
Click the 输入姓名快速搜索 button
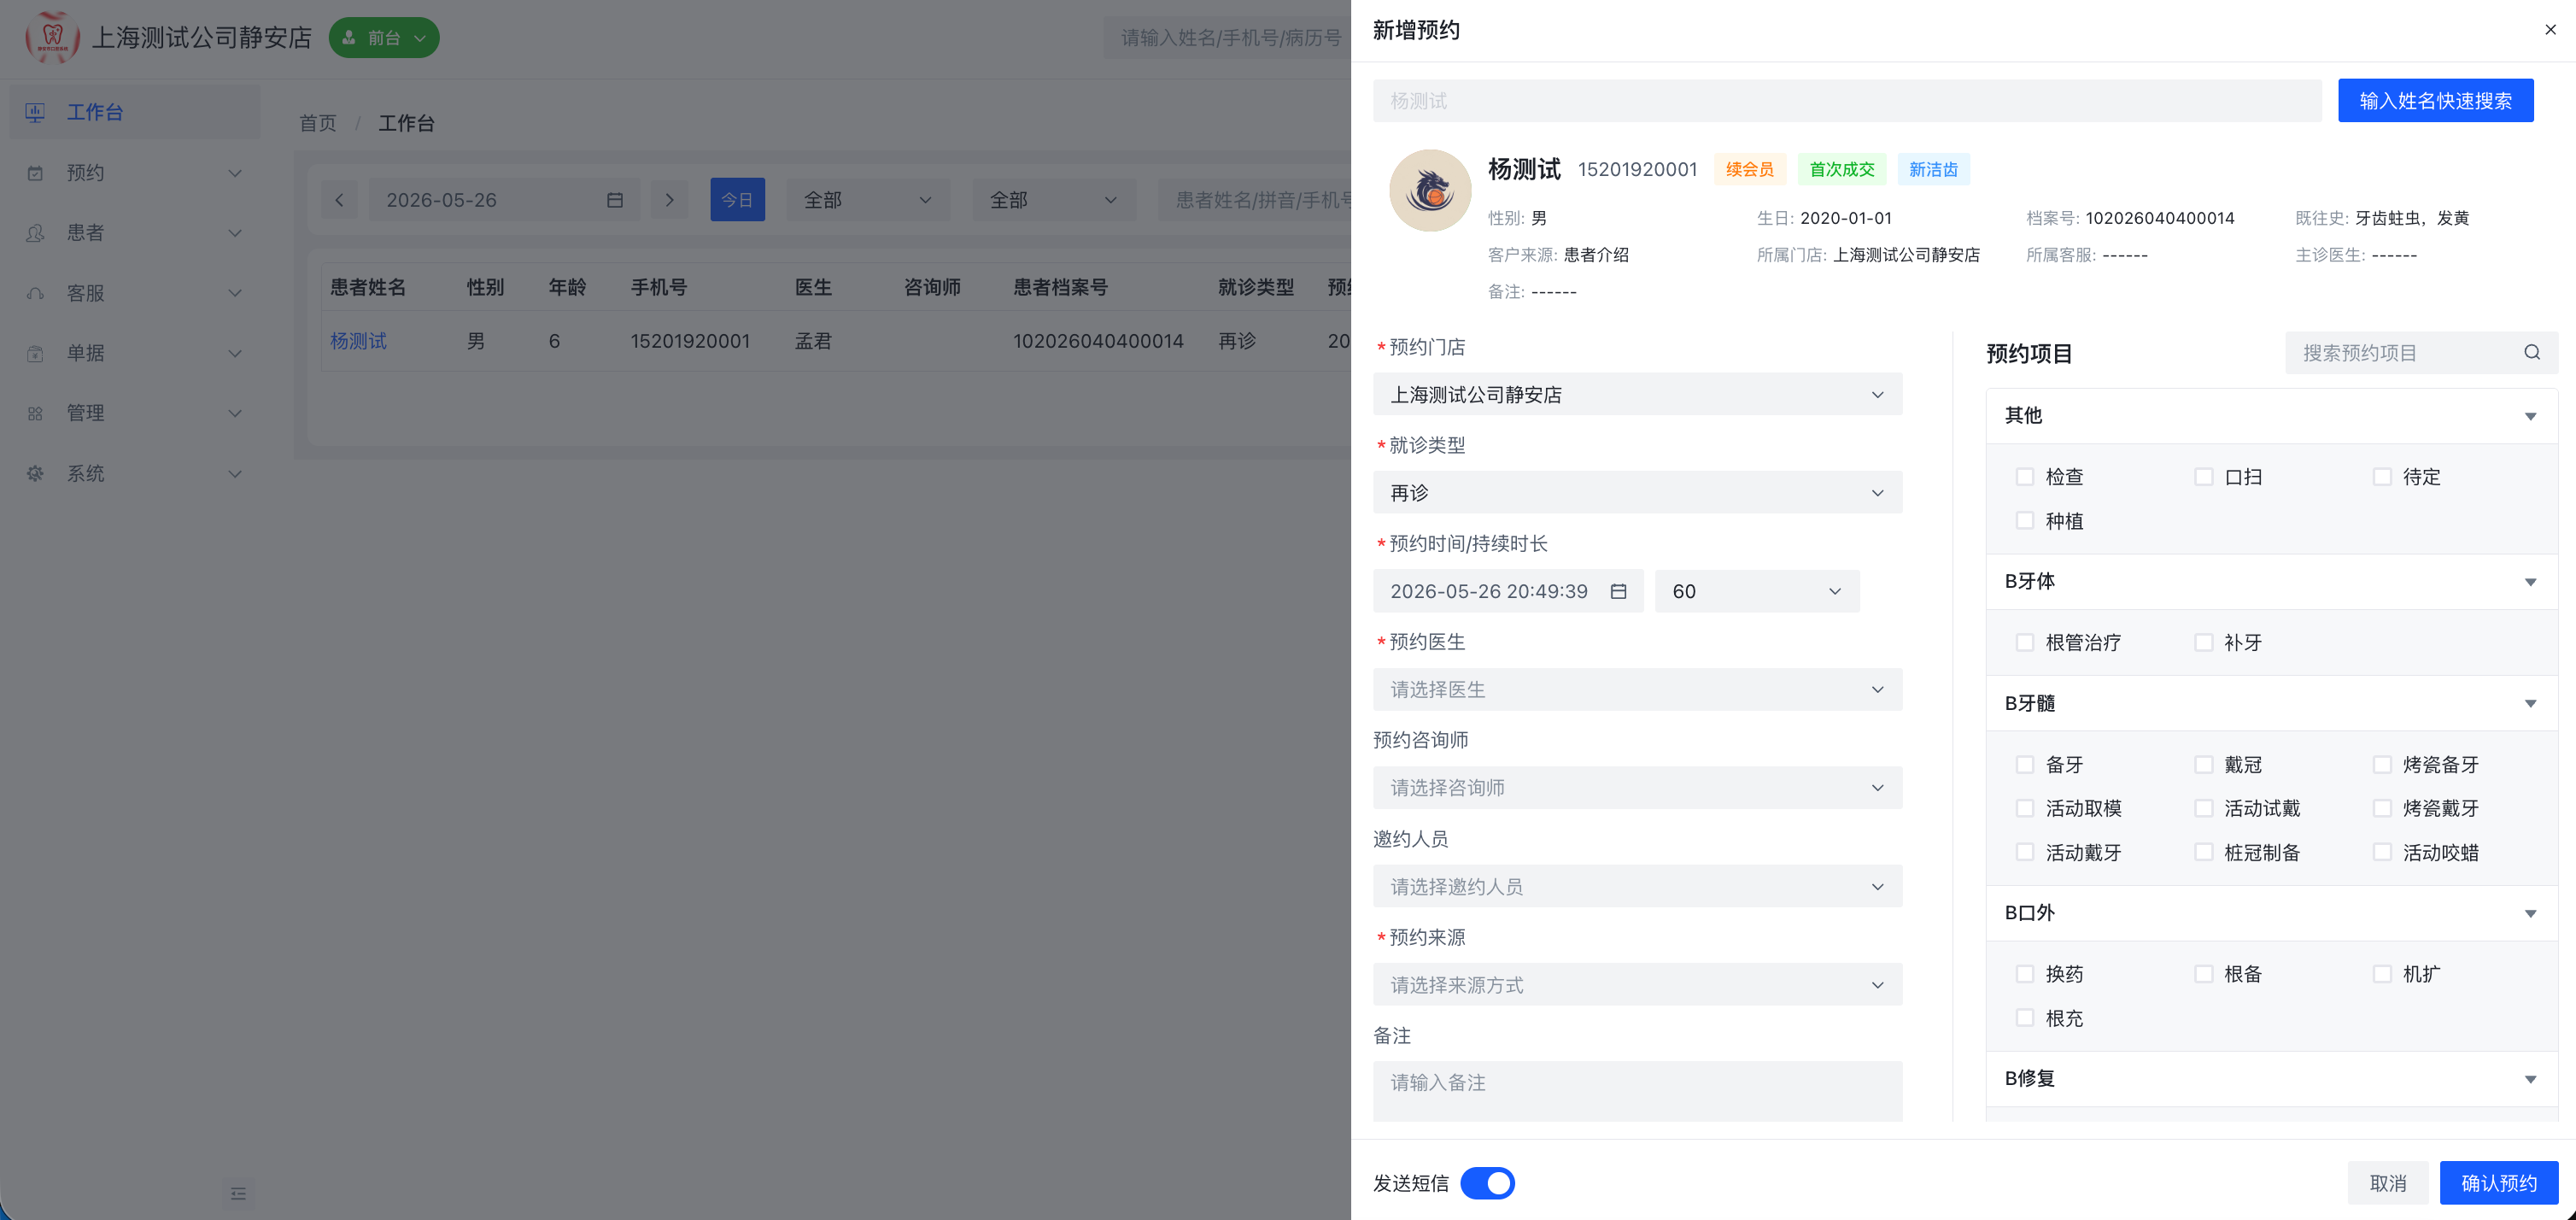click(2435, 100)
